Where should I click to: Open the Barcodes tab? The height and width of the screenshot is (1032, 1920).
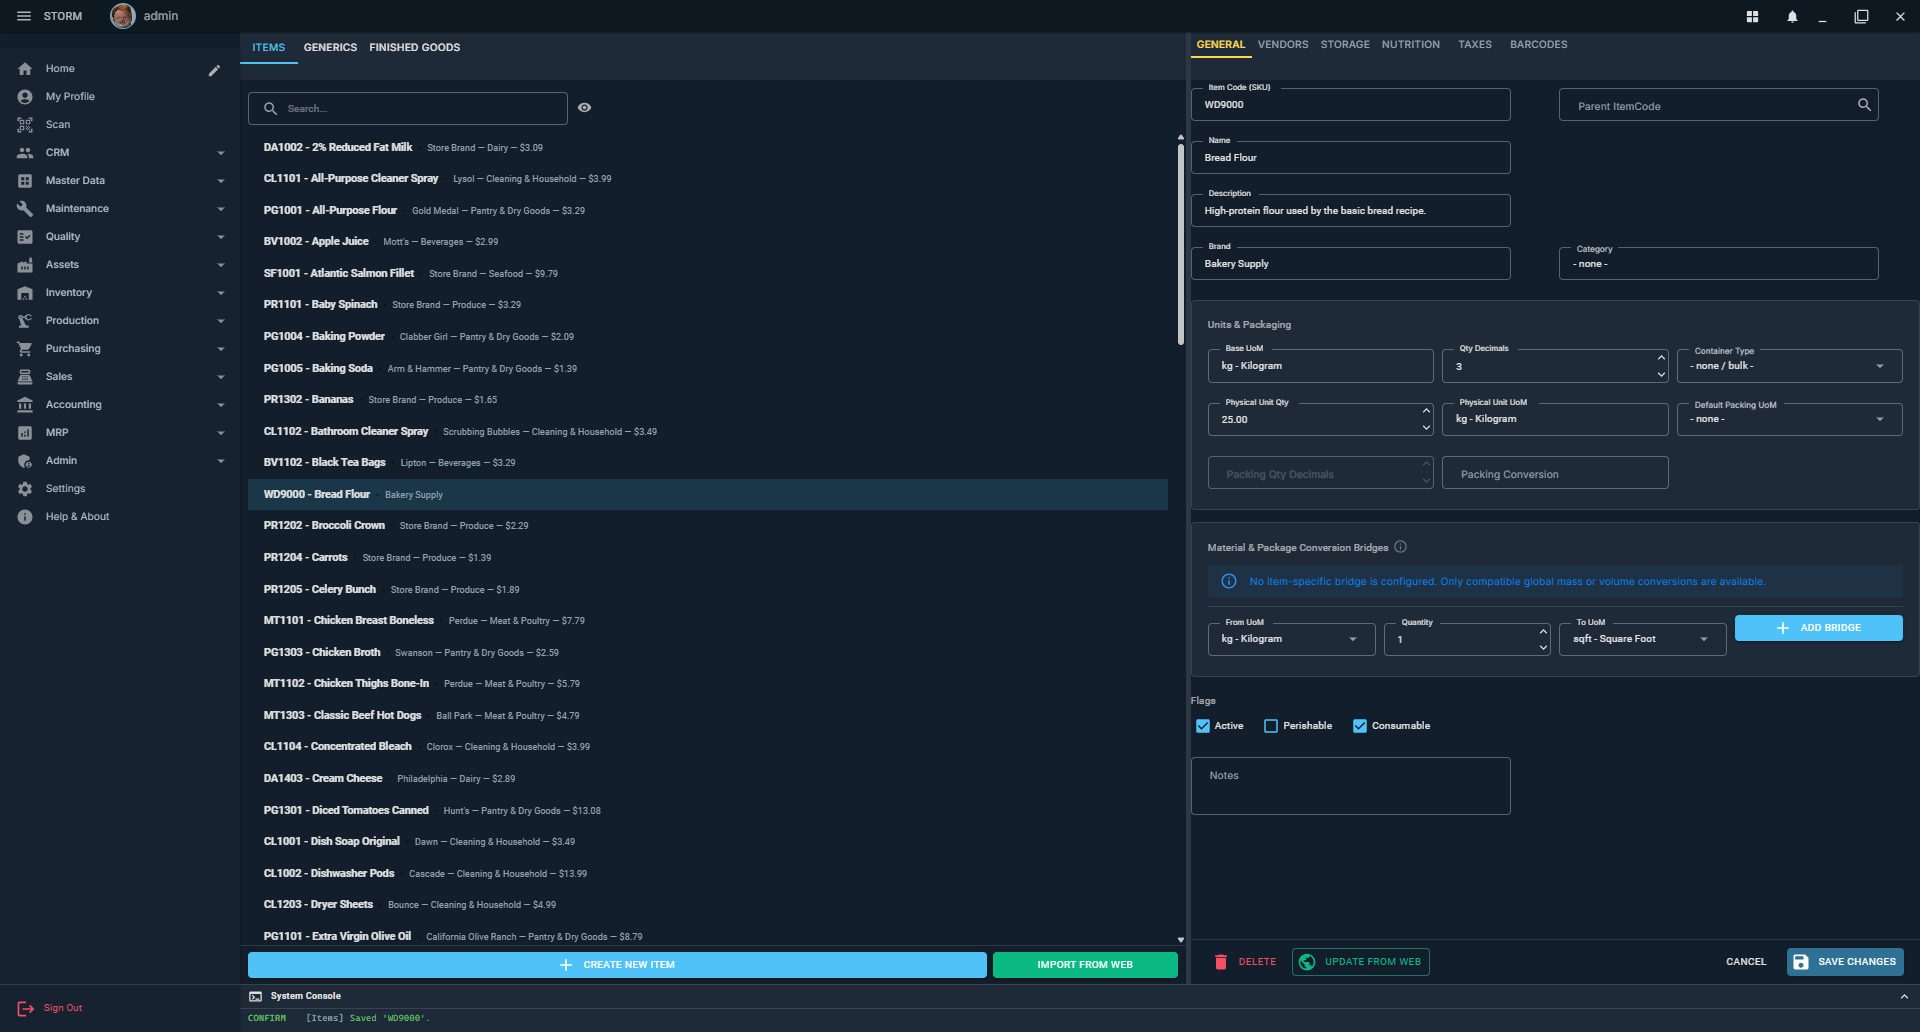click(x=1539, y=45)
